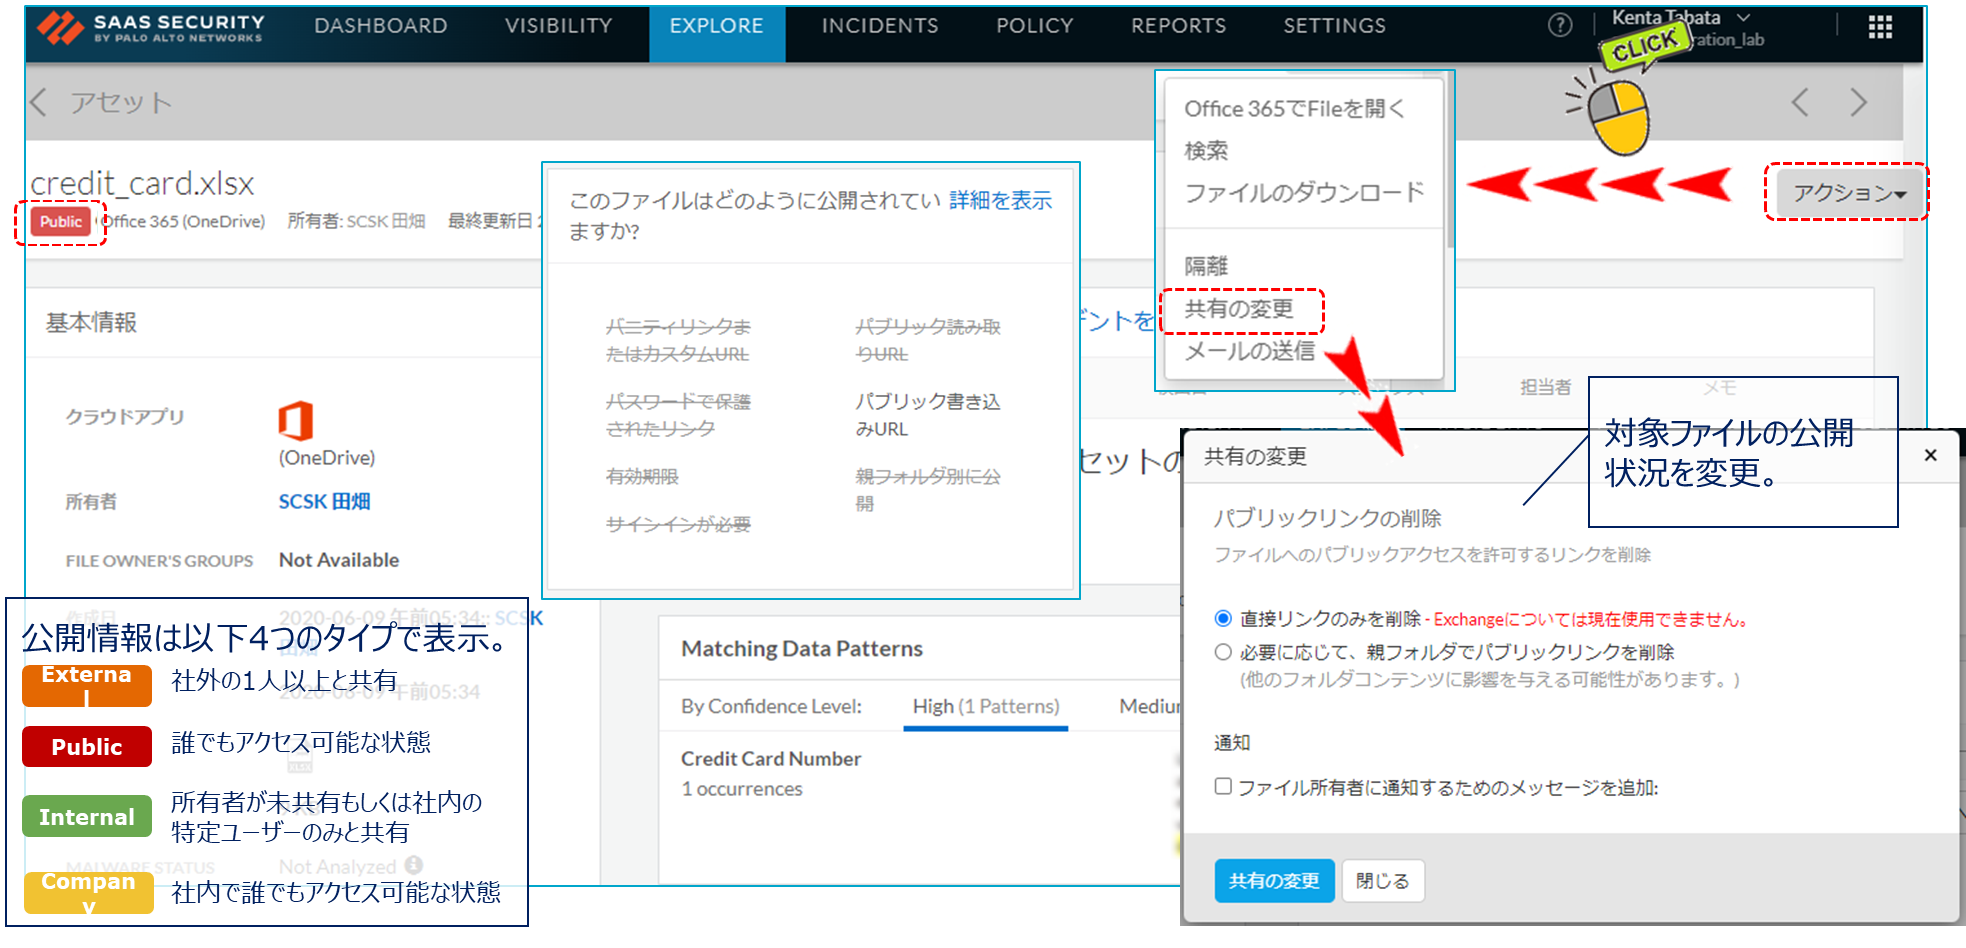Close the 共有の変更 dialog with X
This screenshot has width=1966, height=948.
point(1930,456)
